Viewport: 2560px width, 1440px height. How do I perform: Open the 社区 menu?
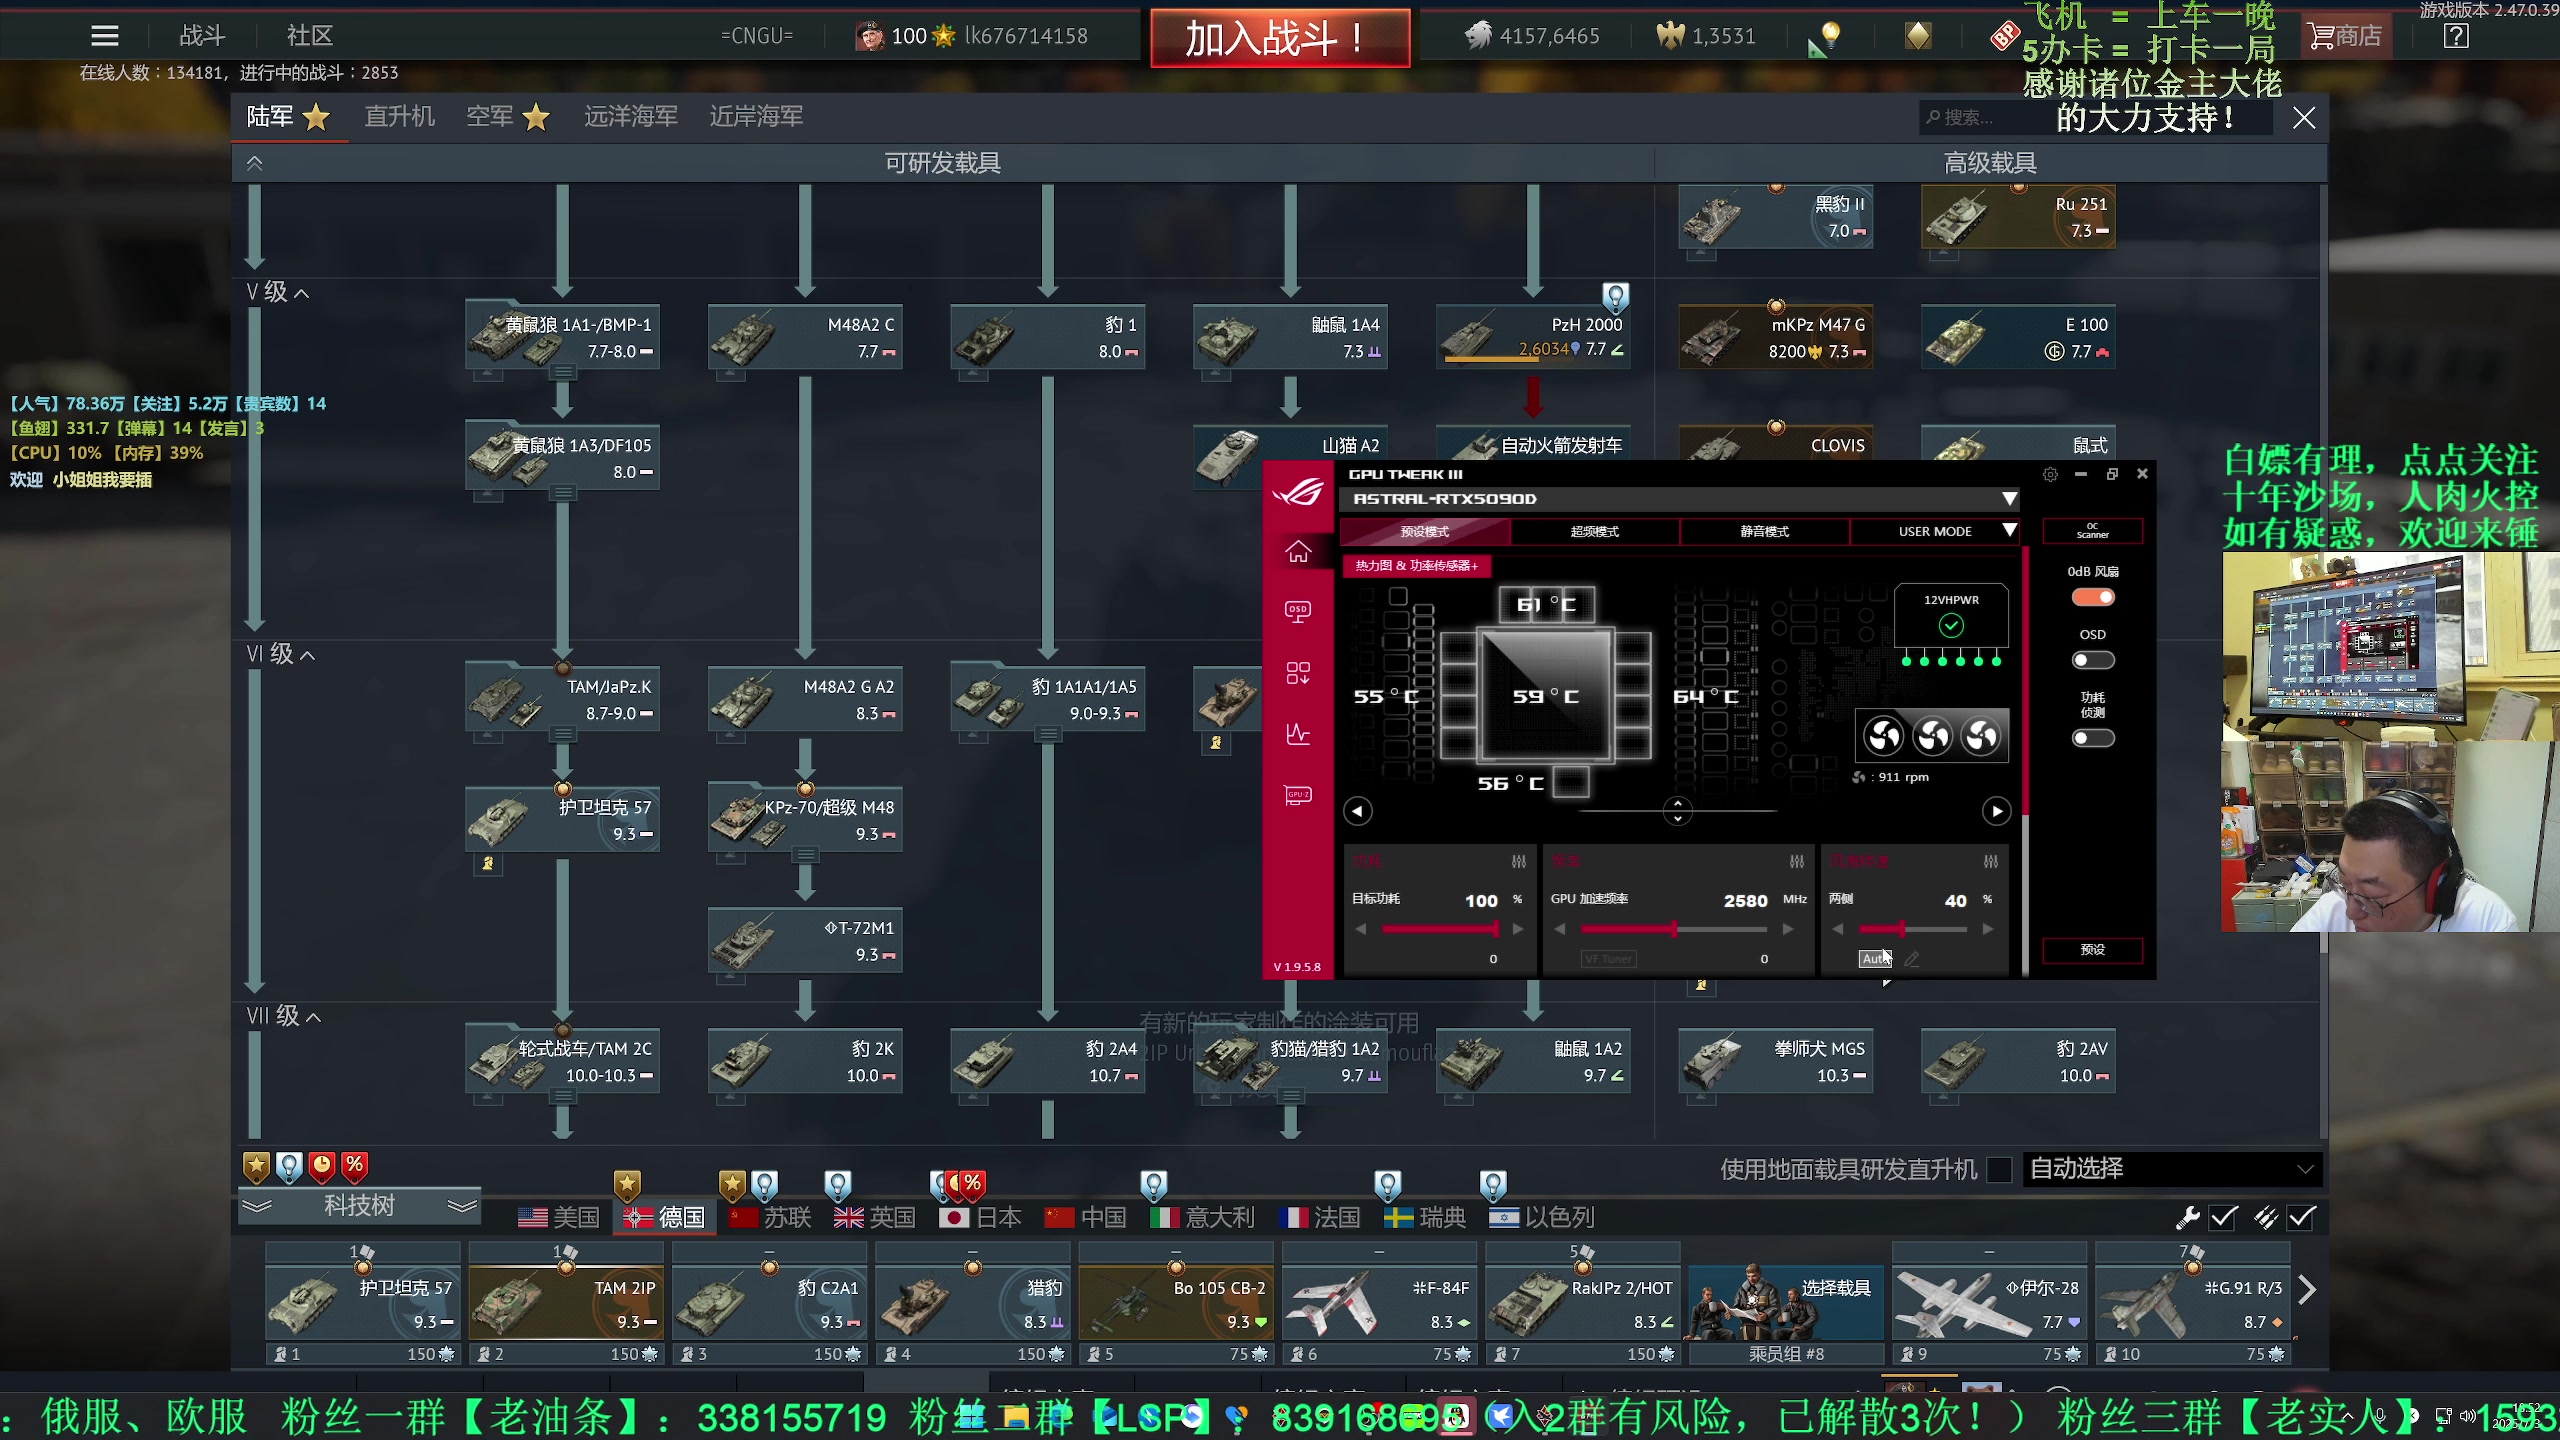tap(309, 36)
